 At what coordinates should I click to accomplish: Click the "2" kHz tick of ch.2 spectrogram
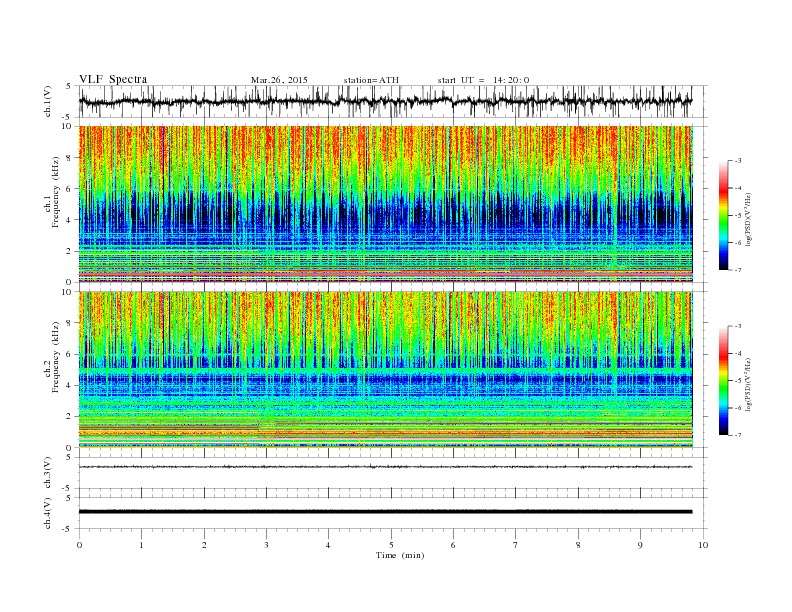tap(69, 417)
